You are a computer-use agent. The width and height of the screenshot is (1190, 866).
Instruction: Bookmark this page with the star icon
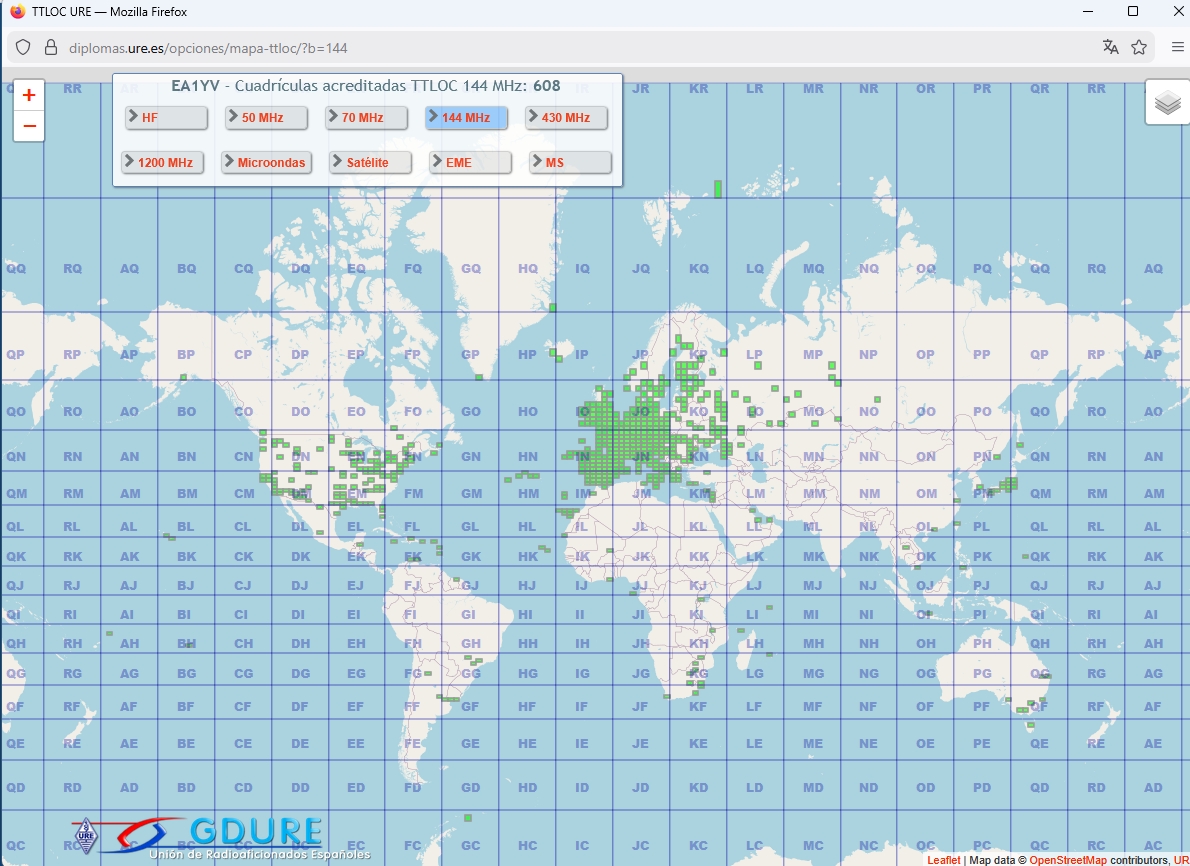pos(1138,47)
